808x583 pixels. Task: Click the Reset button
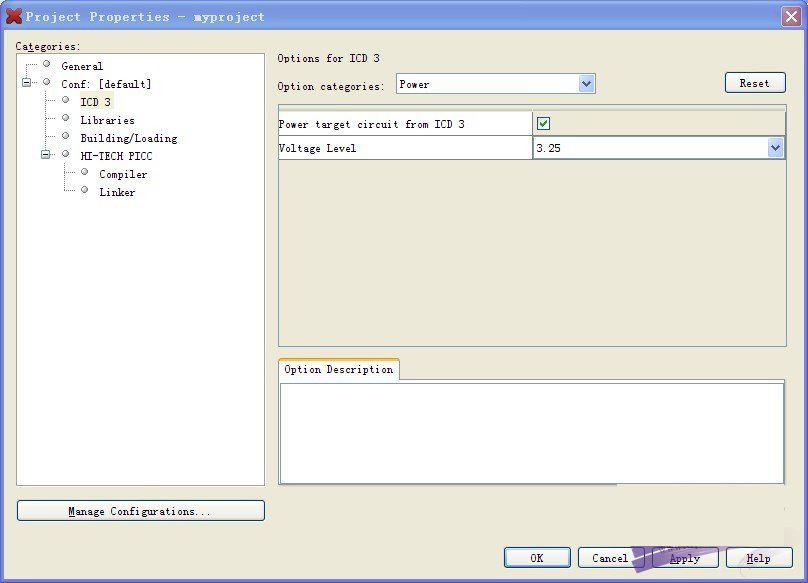point(755,83)
